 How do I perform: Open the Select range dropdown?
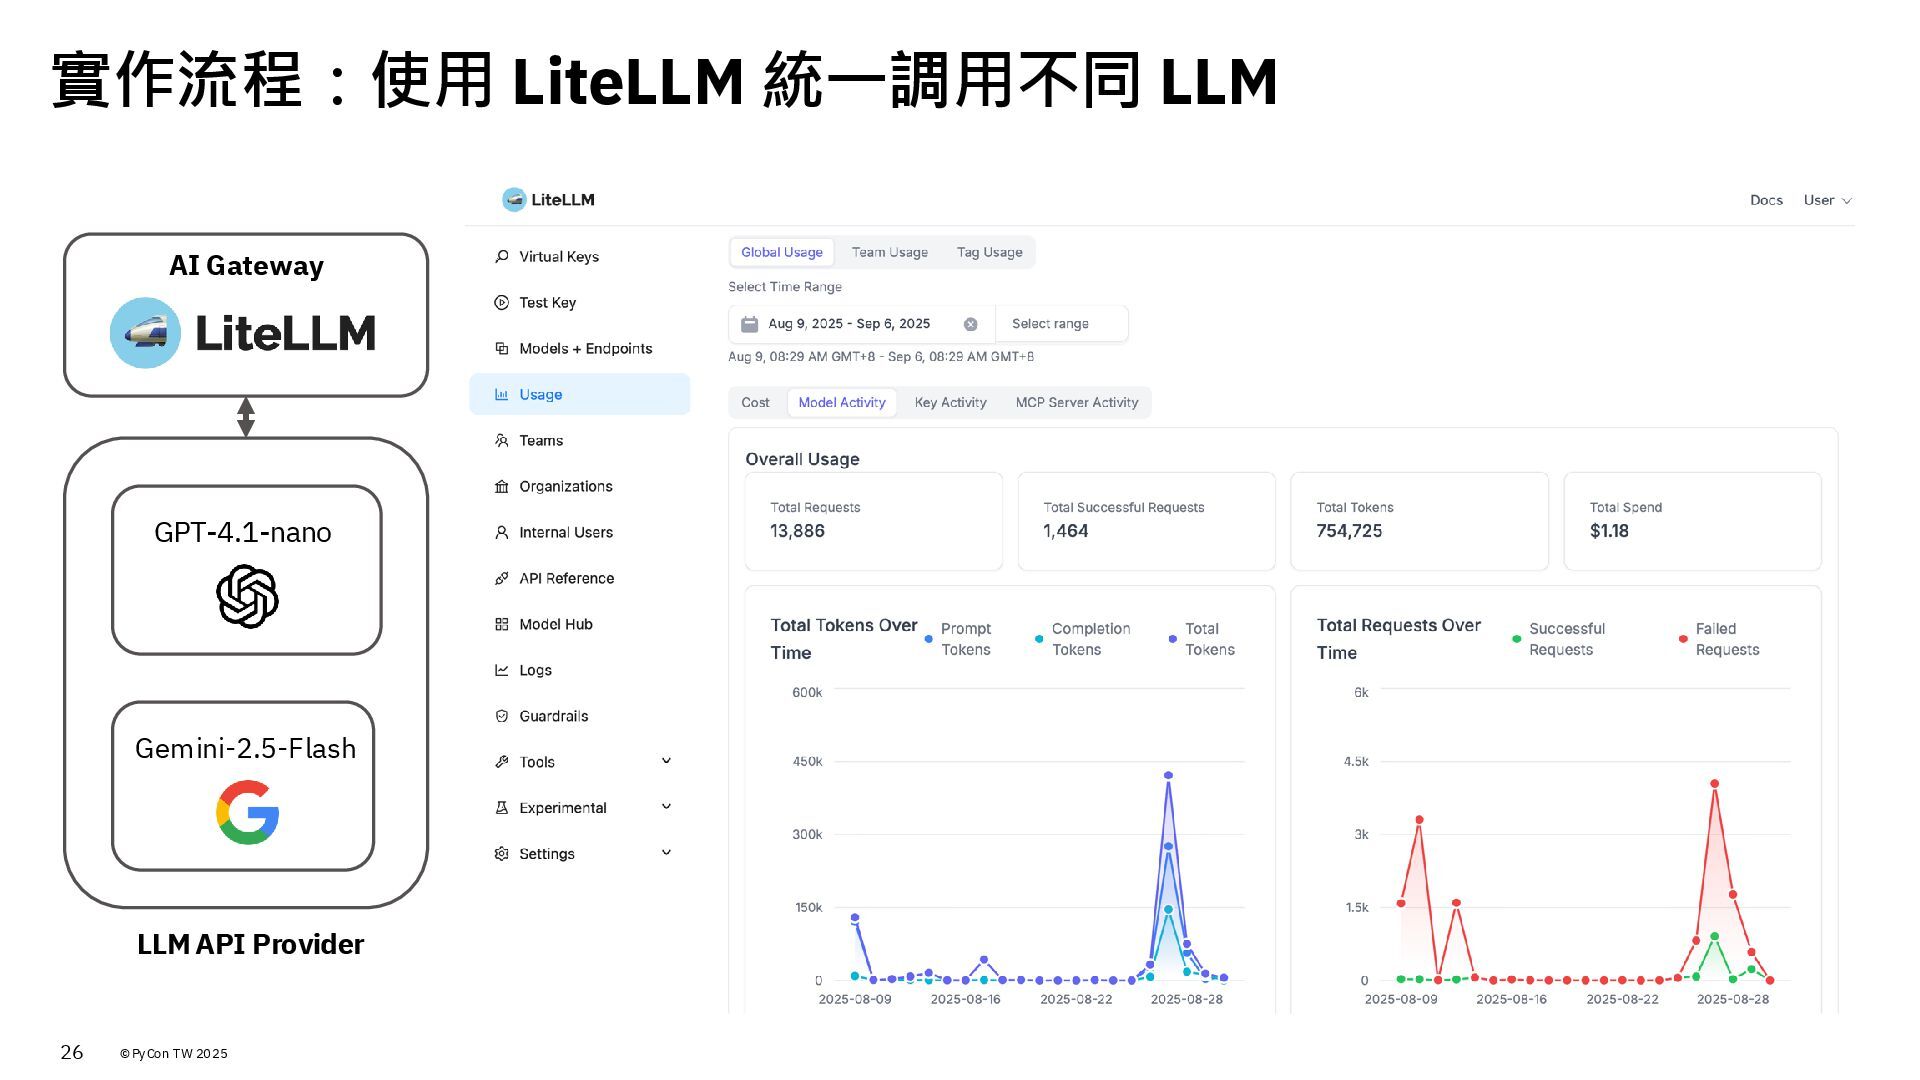click(x=1062, y=324)
